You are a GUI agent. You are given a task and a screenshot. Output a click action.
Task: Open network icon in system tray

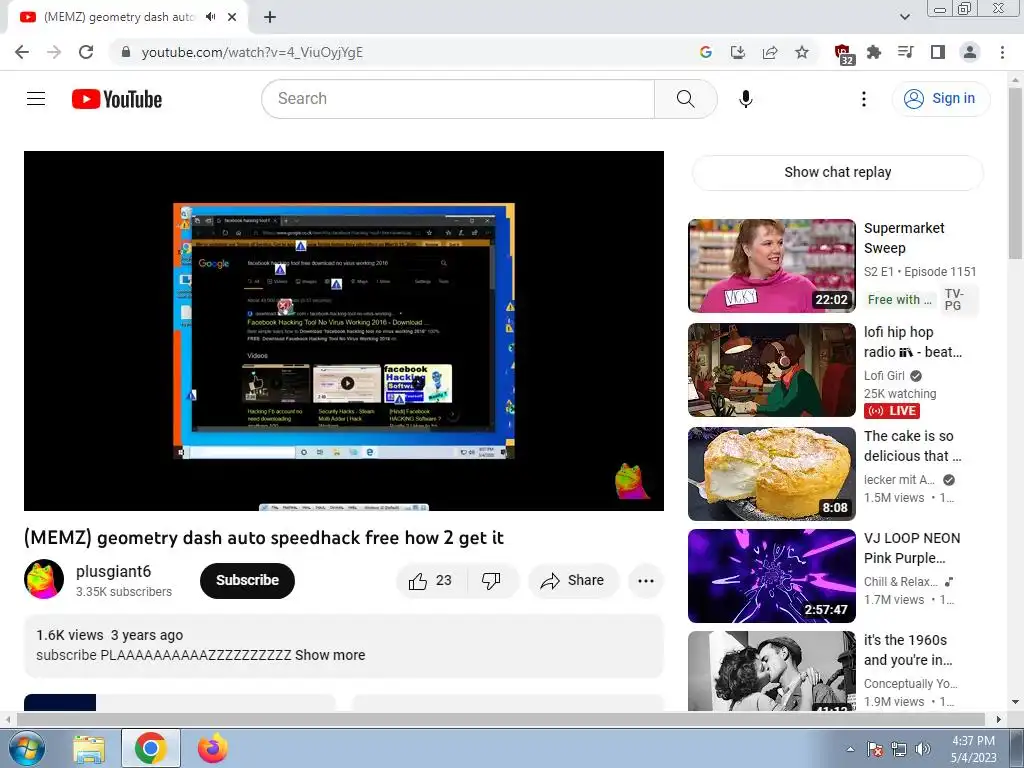899,749
